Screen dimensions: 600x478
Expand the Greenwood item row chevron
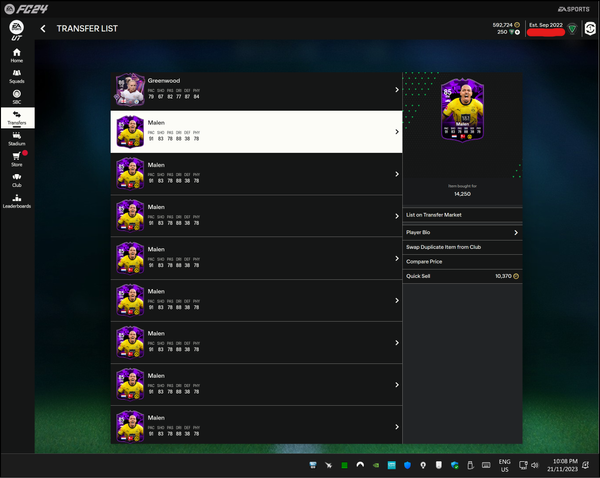click(x=397, y=90)
